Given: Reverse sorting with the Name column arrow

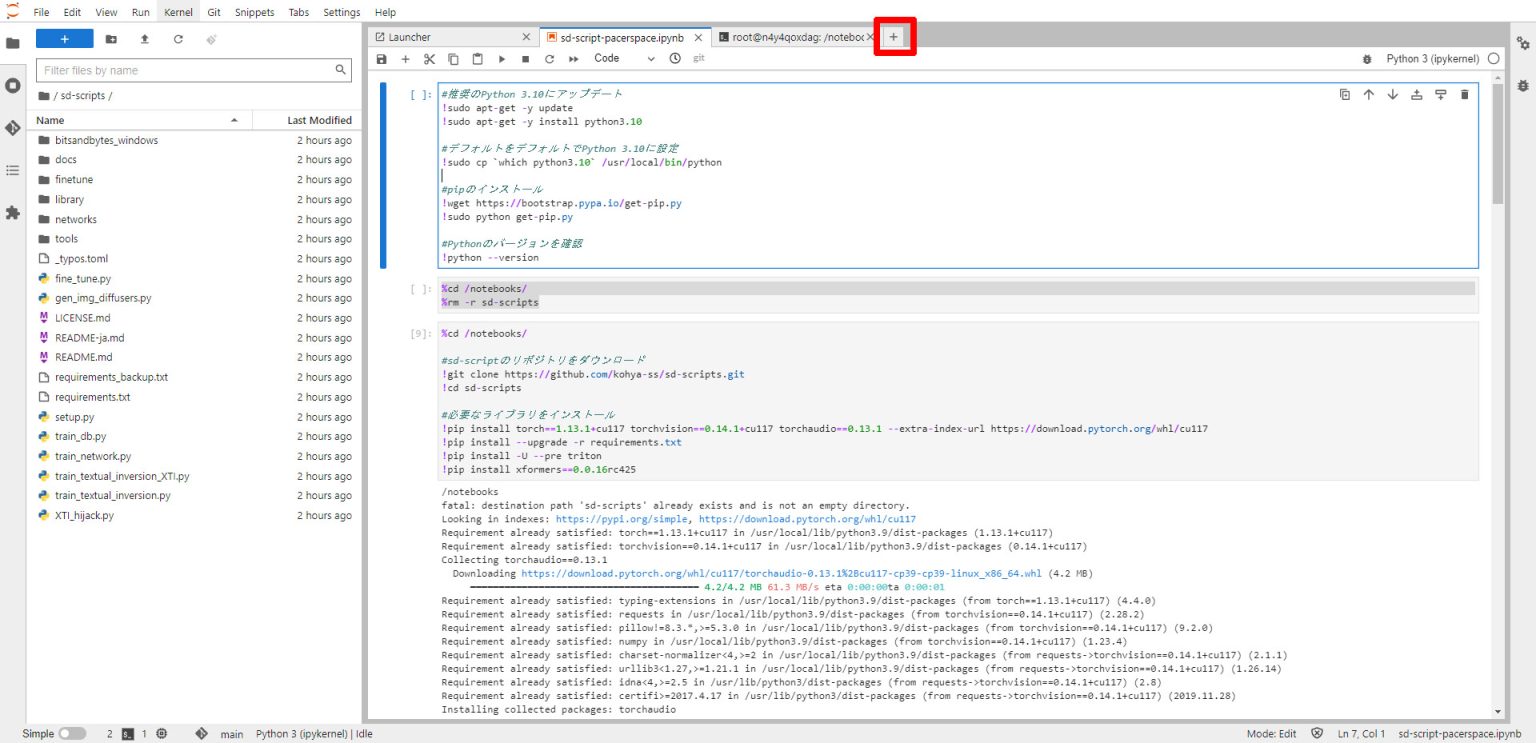Looking at the screenshot, I should 236,119.
